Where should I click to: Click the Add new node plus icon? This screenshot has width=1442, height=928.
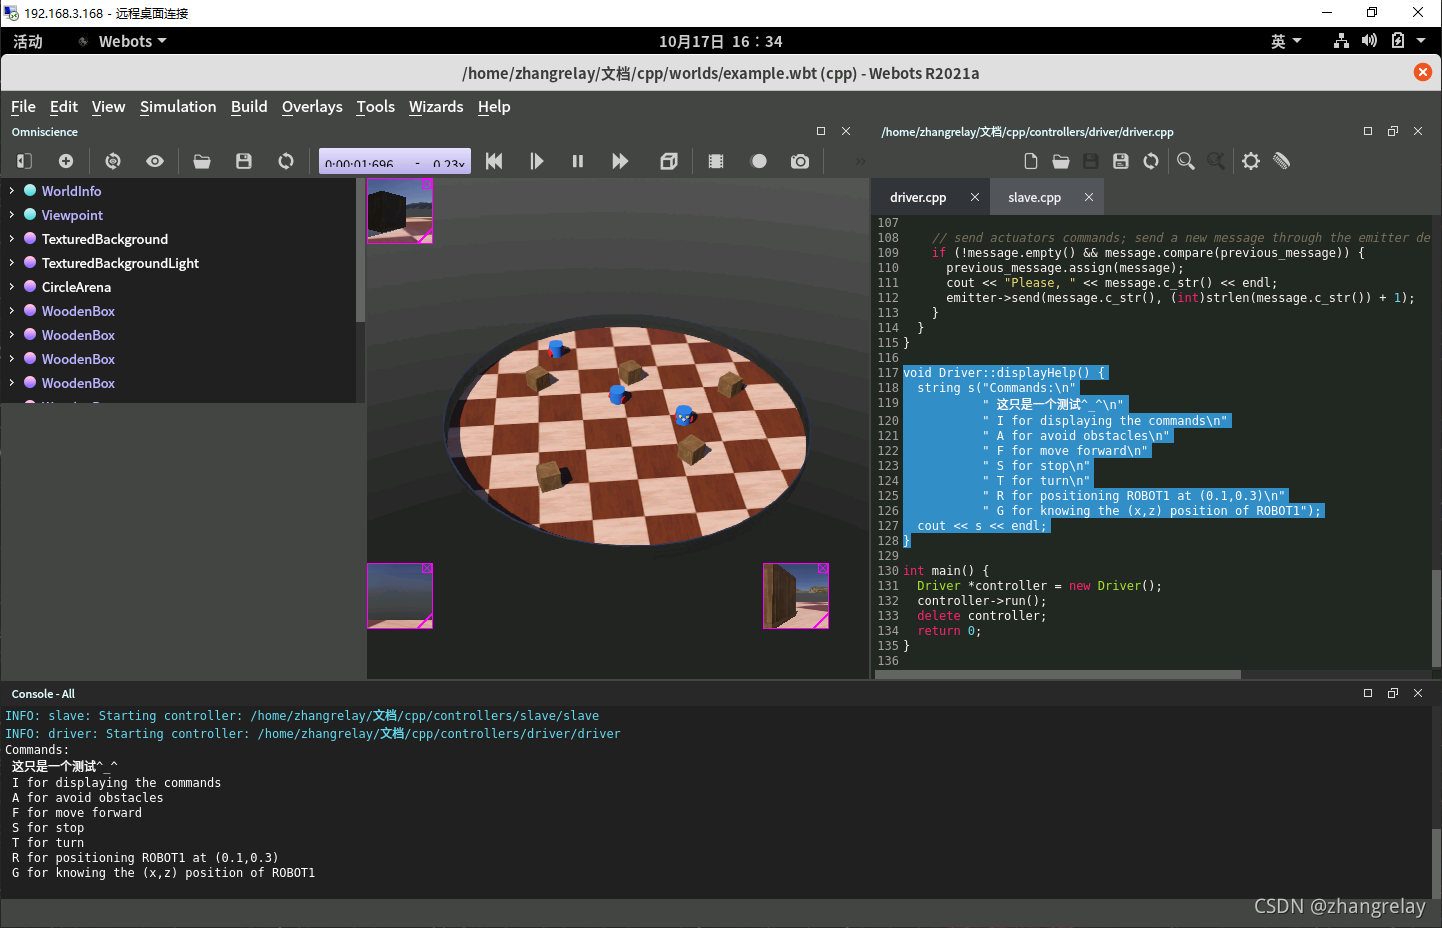(x=66, y=161)
